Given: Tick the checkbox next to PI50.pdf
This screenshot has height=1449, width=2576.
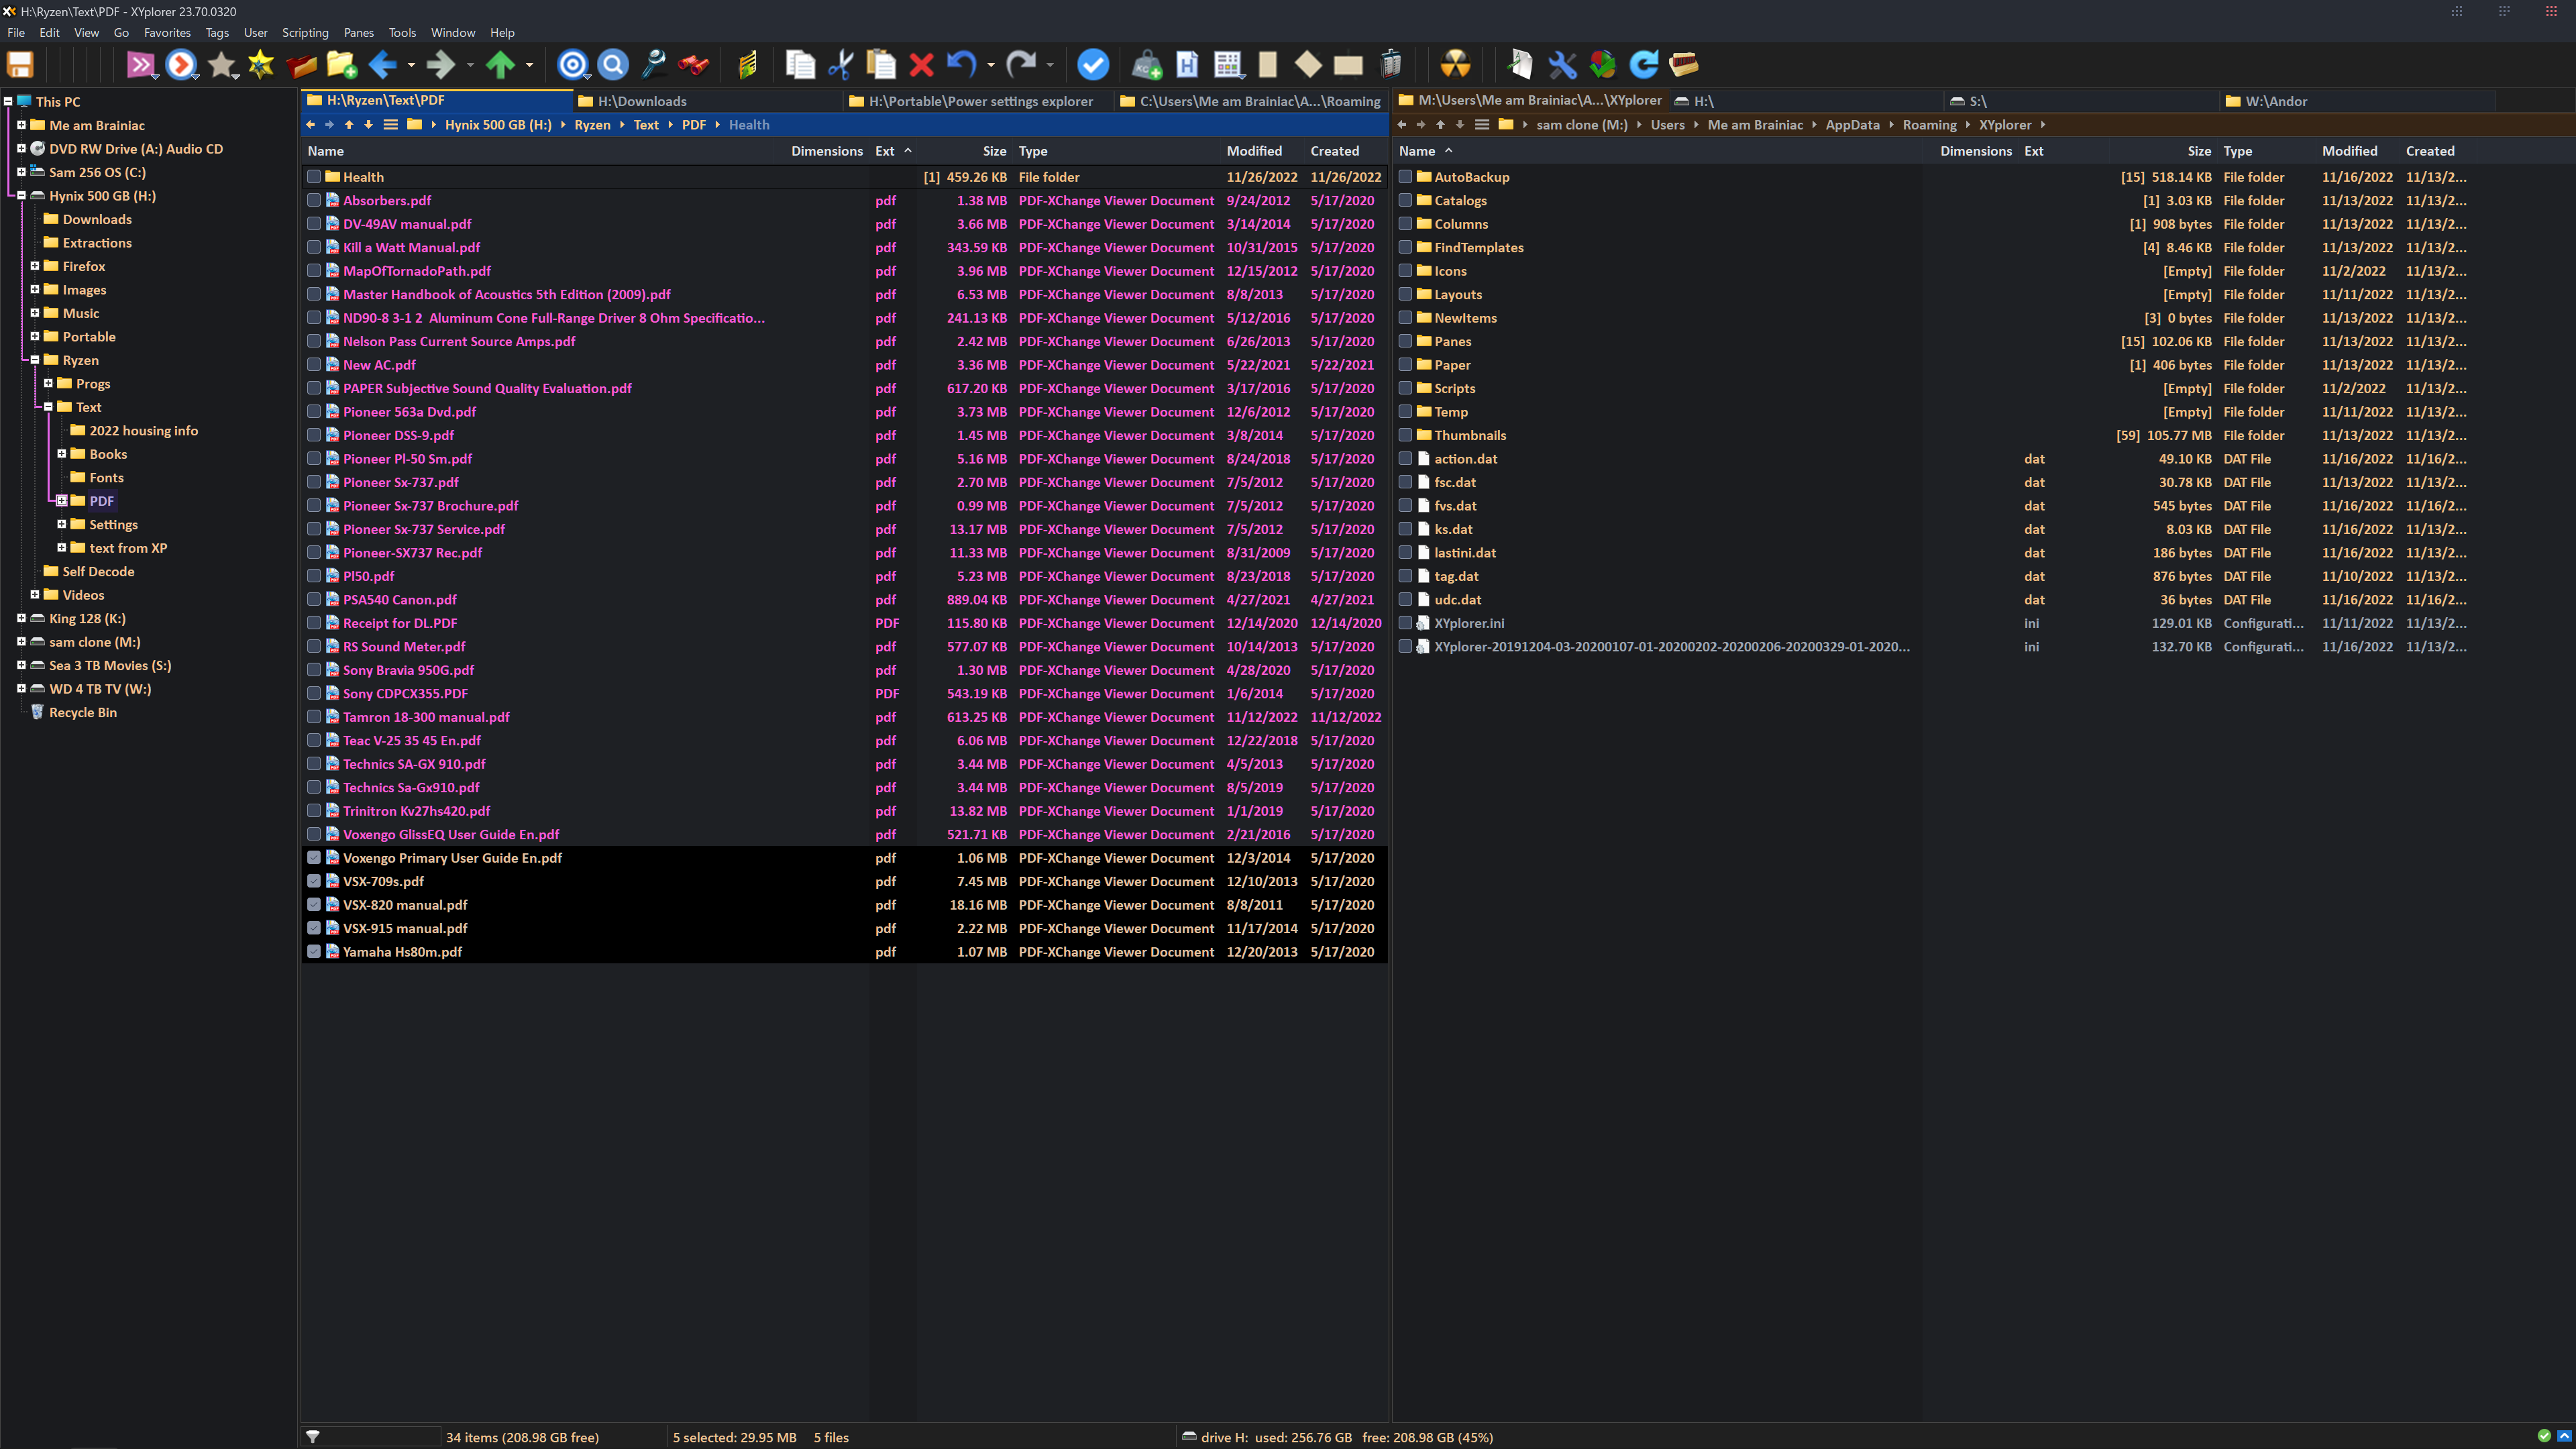Looking at the screenshot, I should [314, 576].
